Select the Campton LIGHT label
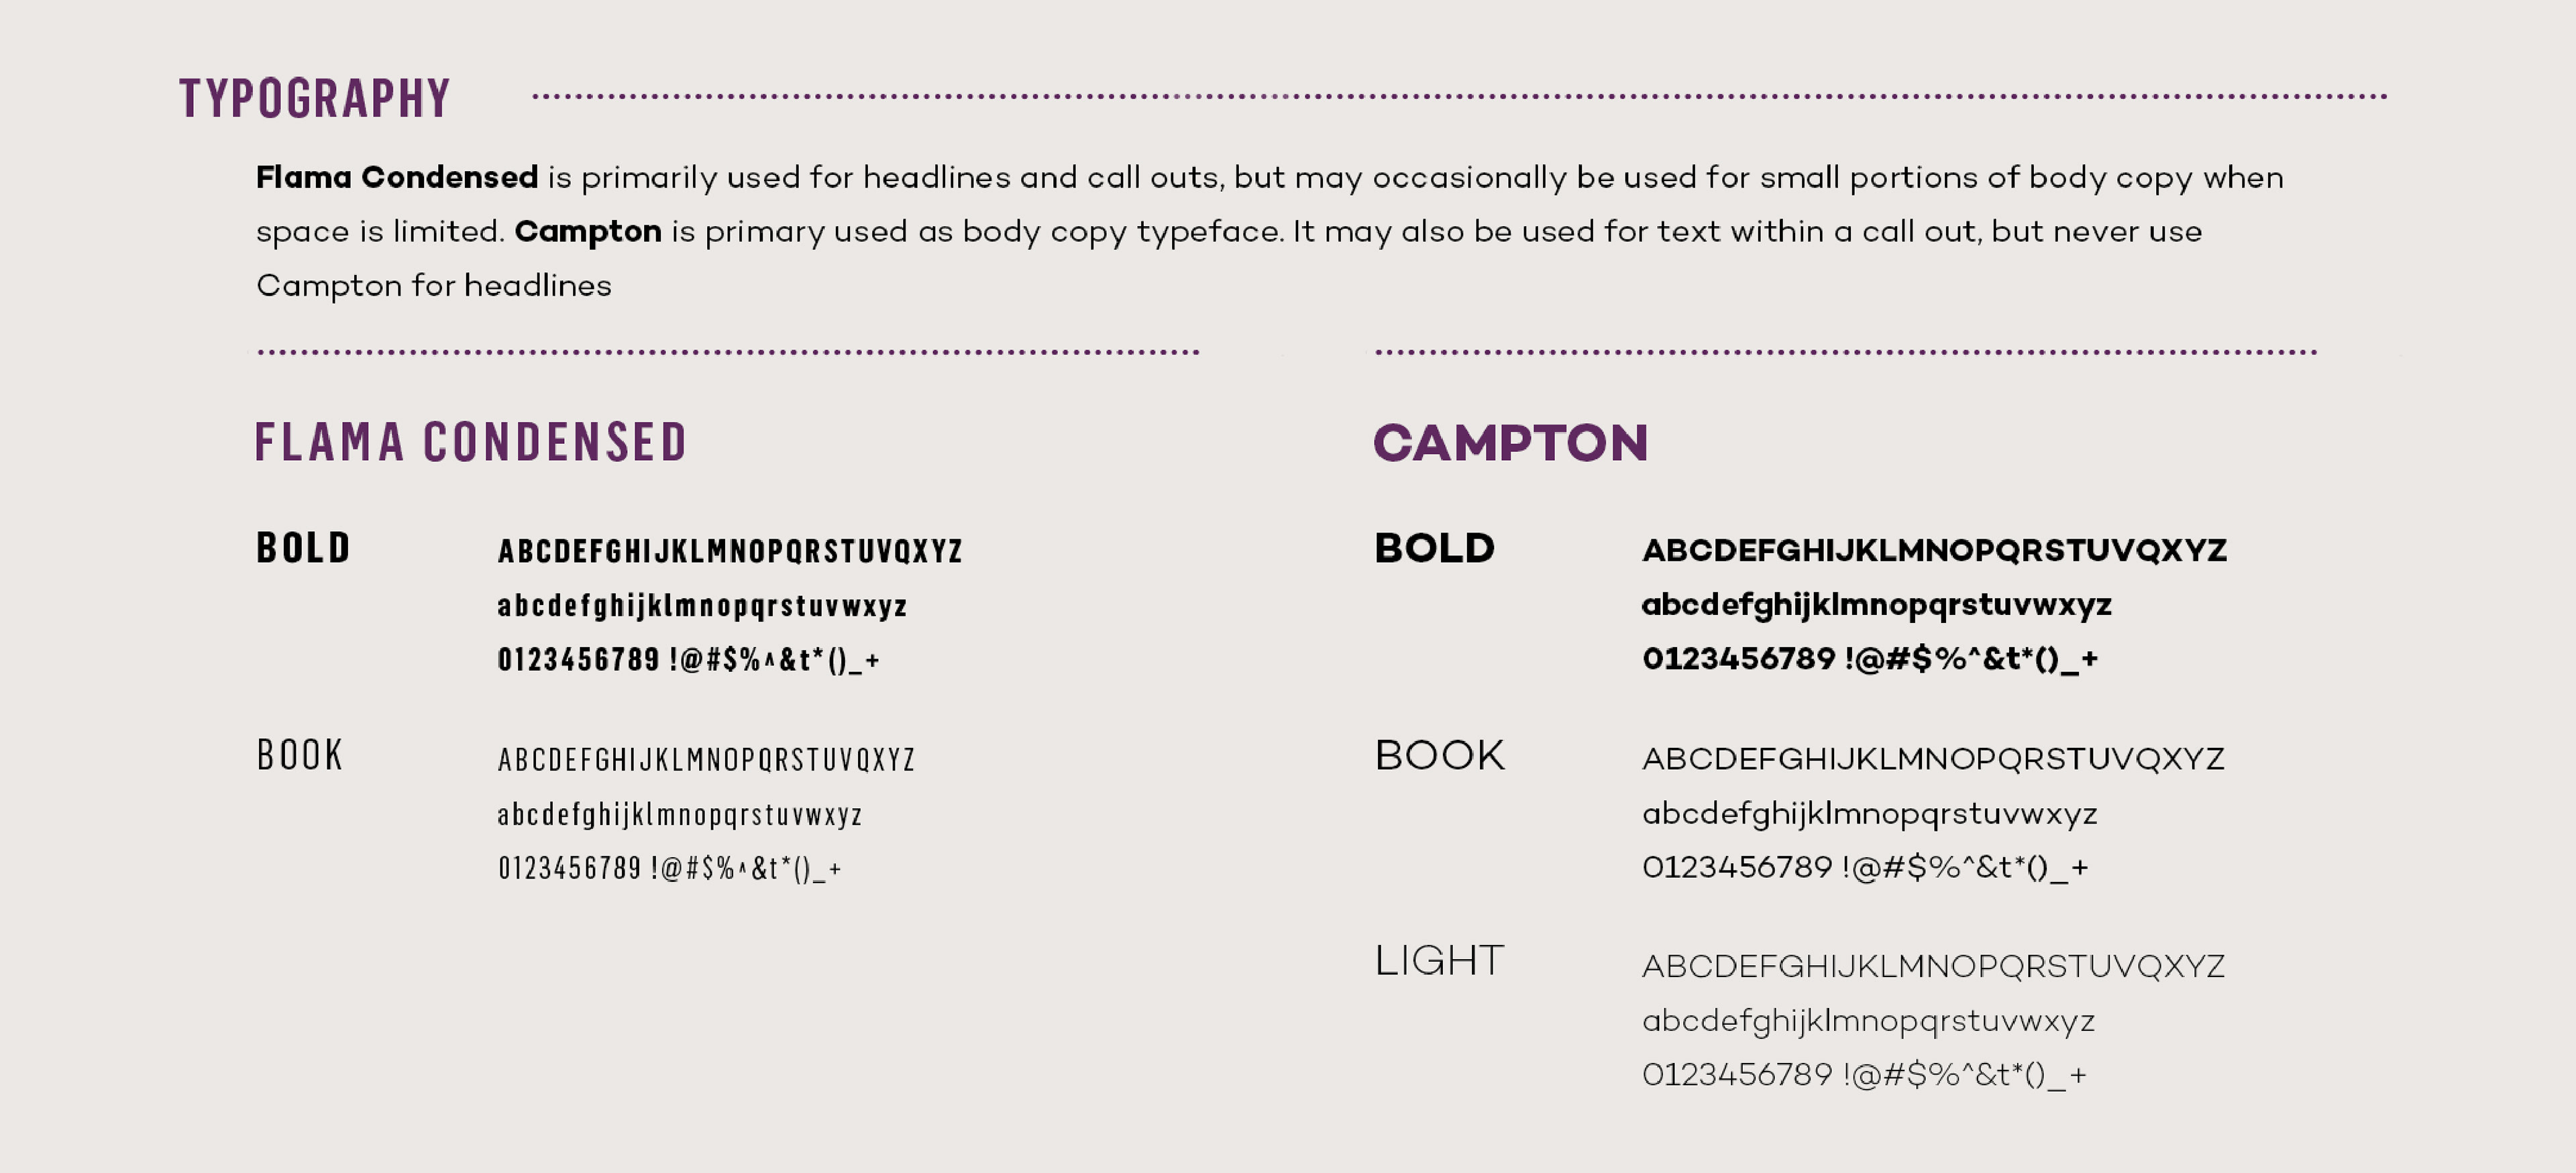 (x=1439, y=961)
